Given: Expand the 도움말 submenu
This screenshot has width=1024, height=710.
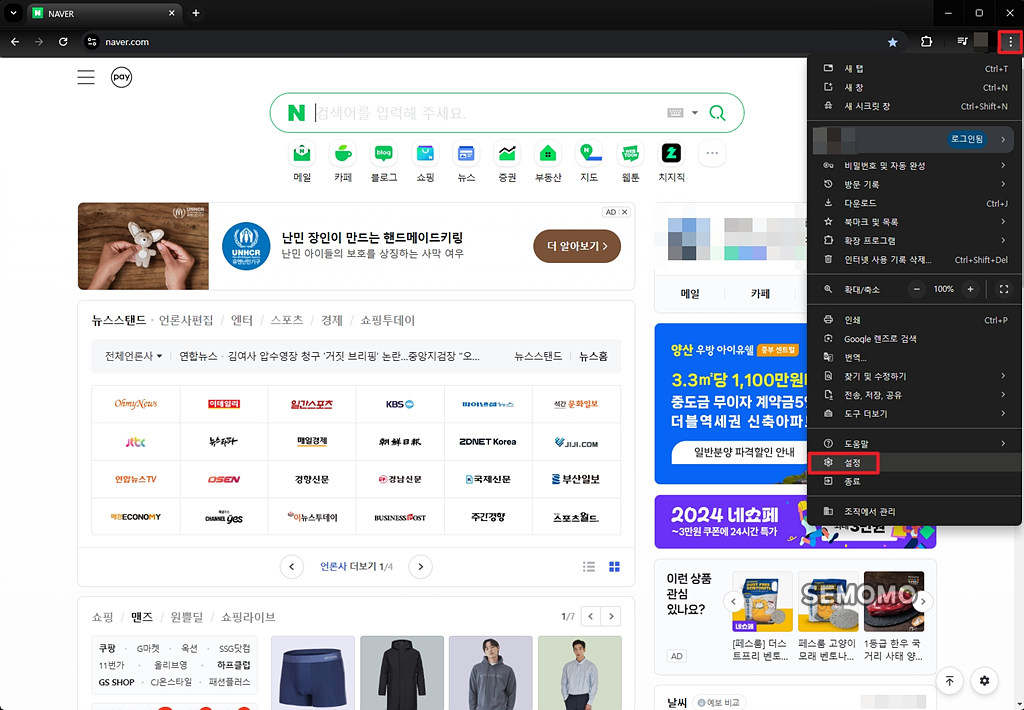Looking at the screenshot, I should tap(914, 444).
